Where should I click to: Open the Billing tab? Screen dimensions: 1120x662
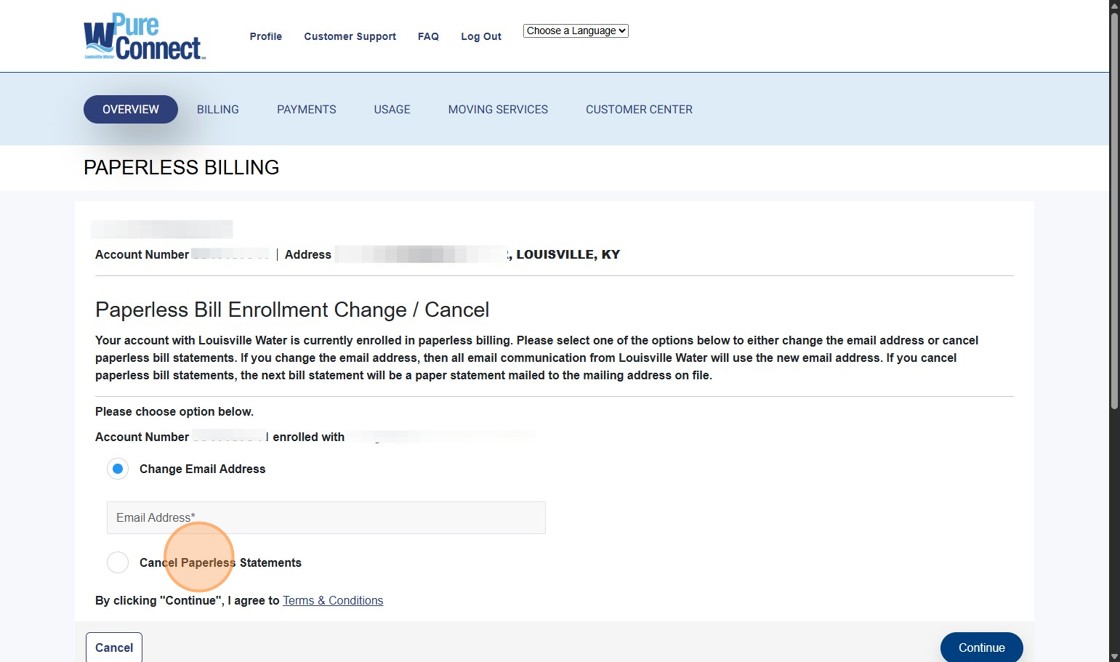[x=218, y=110]
